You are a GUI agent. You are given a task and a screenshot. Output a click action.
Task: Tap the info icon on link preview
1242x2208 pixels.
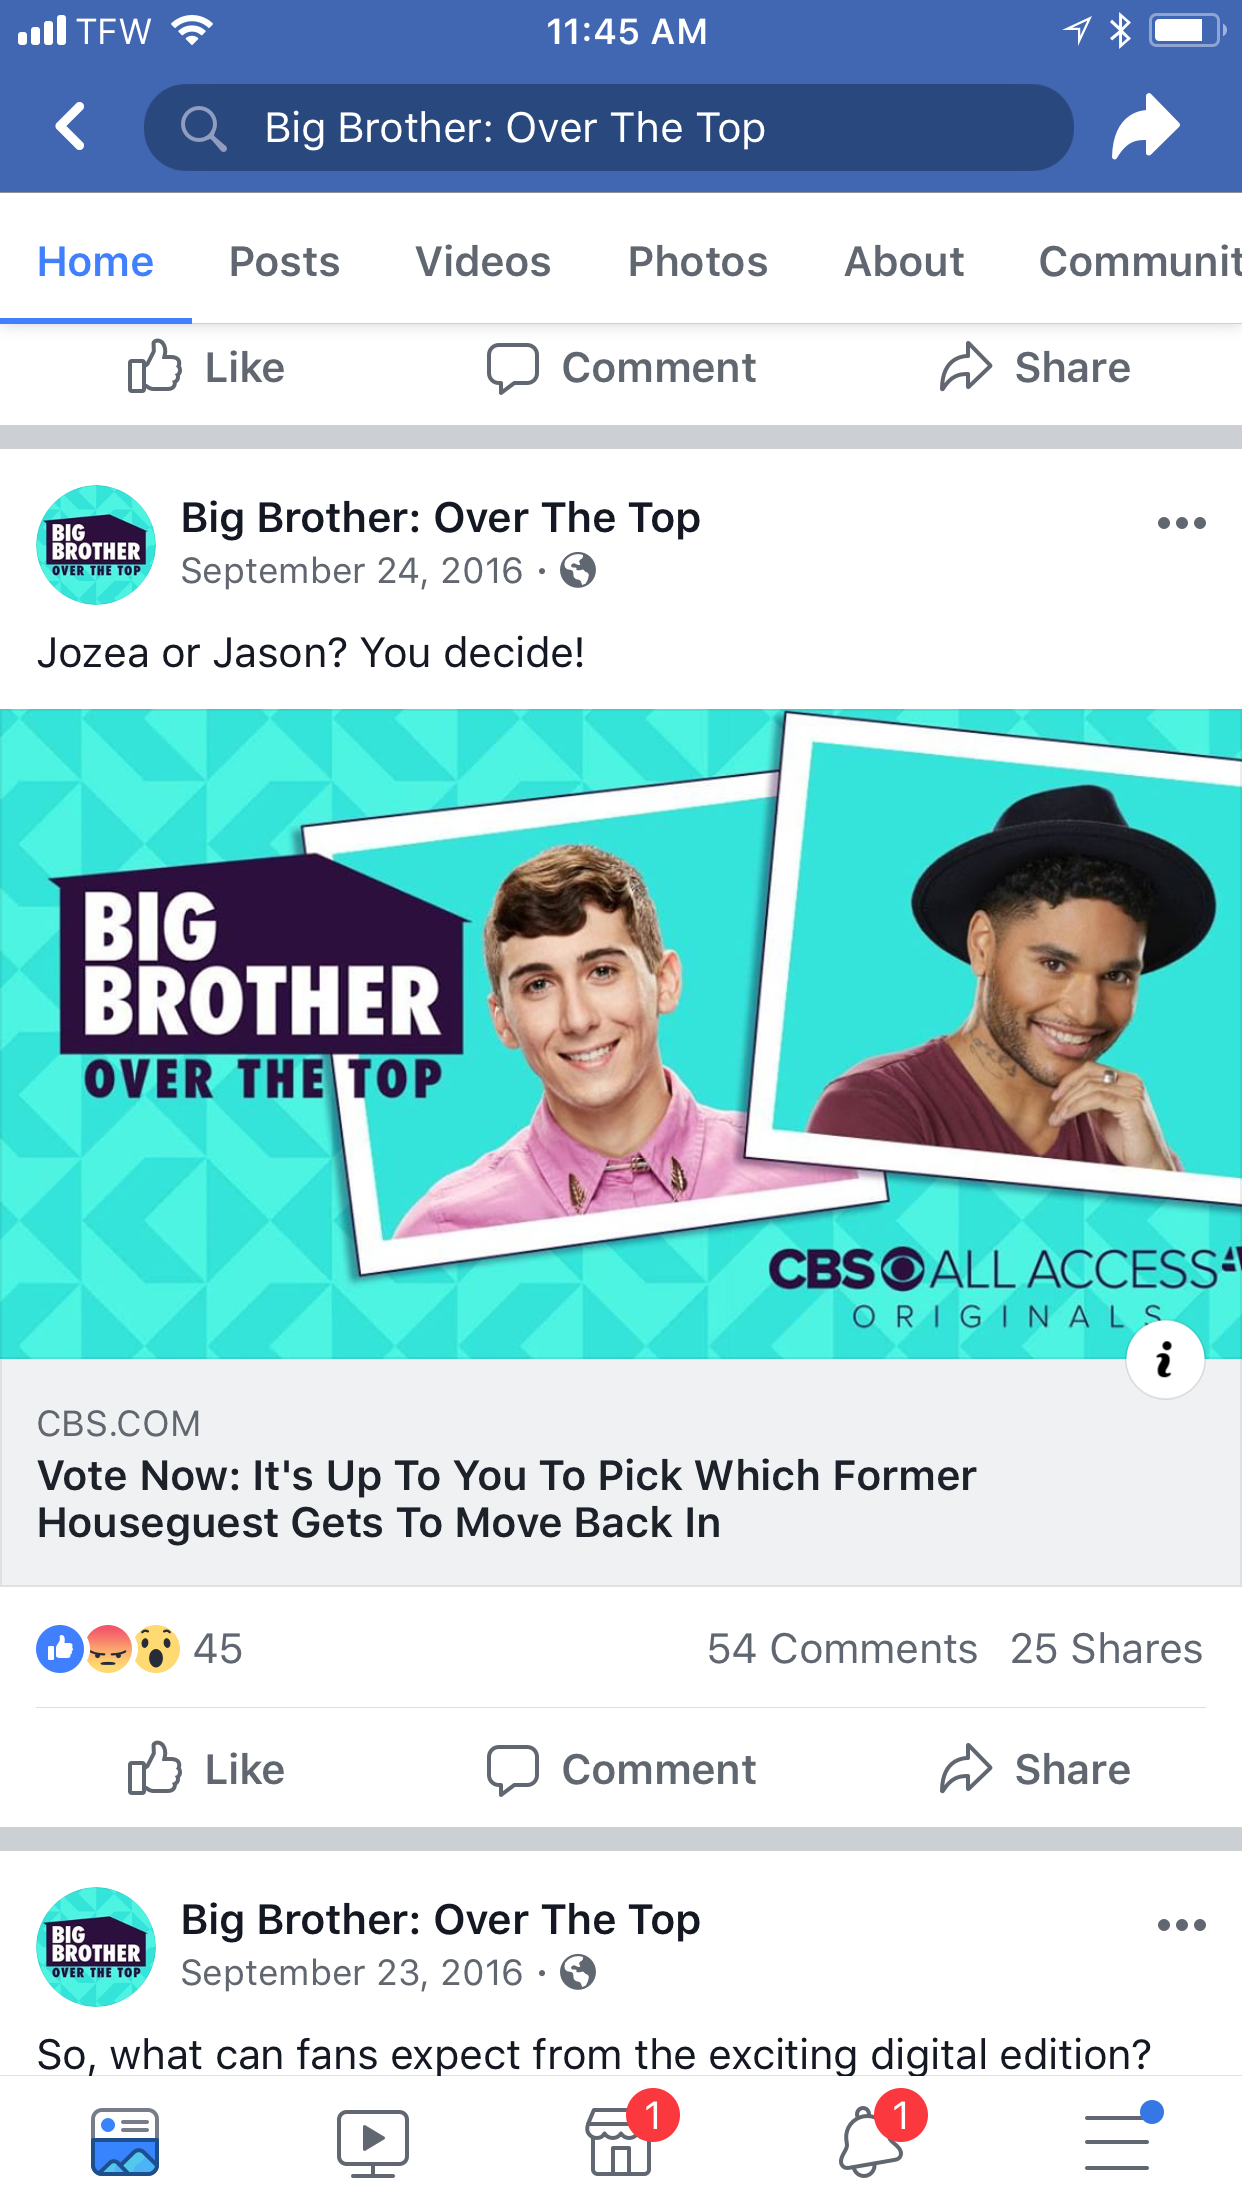pos(1165,1360)
